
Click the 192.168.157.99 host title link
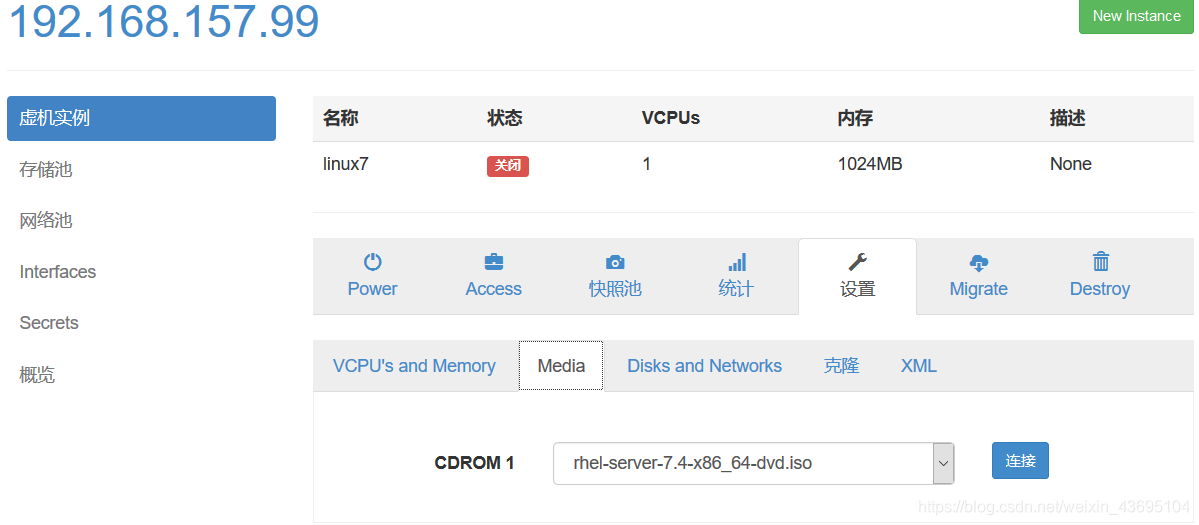pos(164,21)
